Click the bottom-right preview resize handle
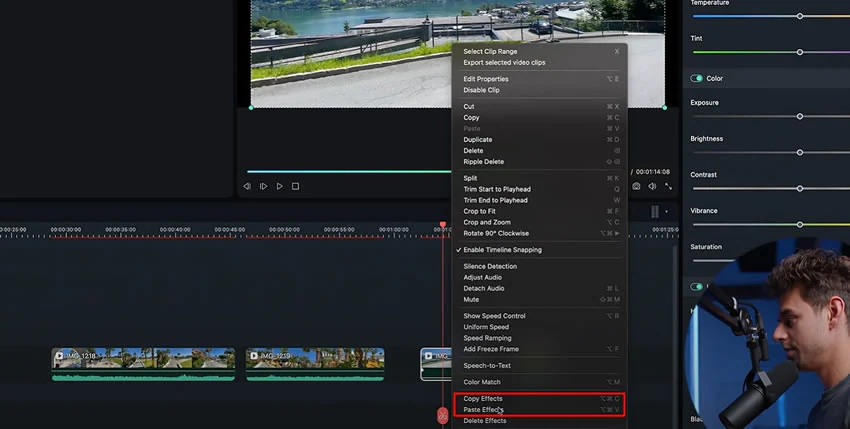The height and width of the screenshot is (429, 850). click(x=665, y=108)
